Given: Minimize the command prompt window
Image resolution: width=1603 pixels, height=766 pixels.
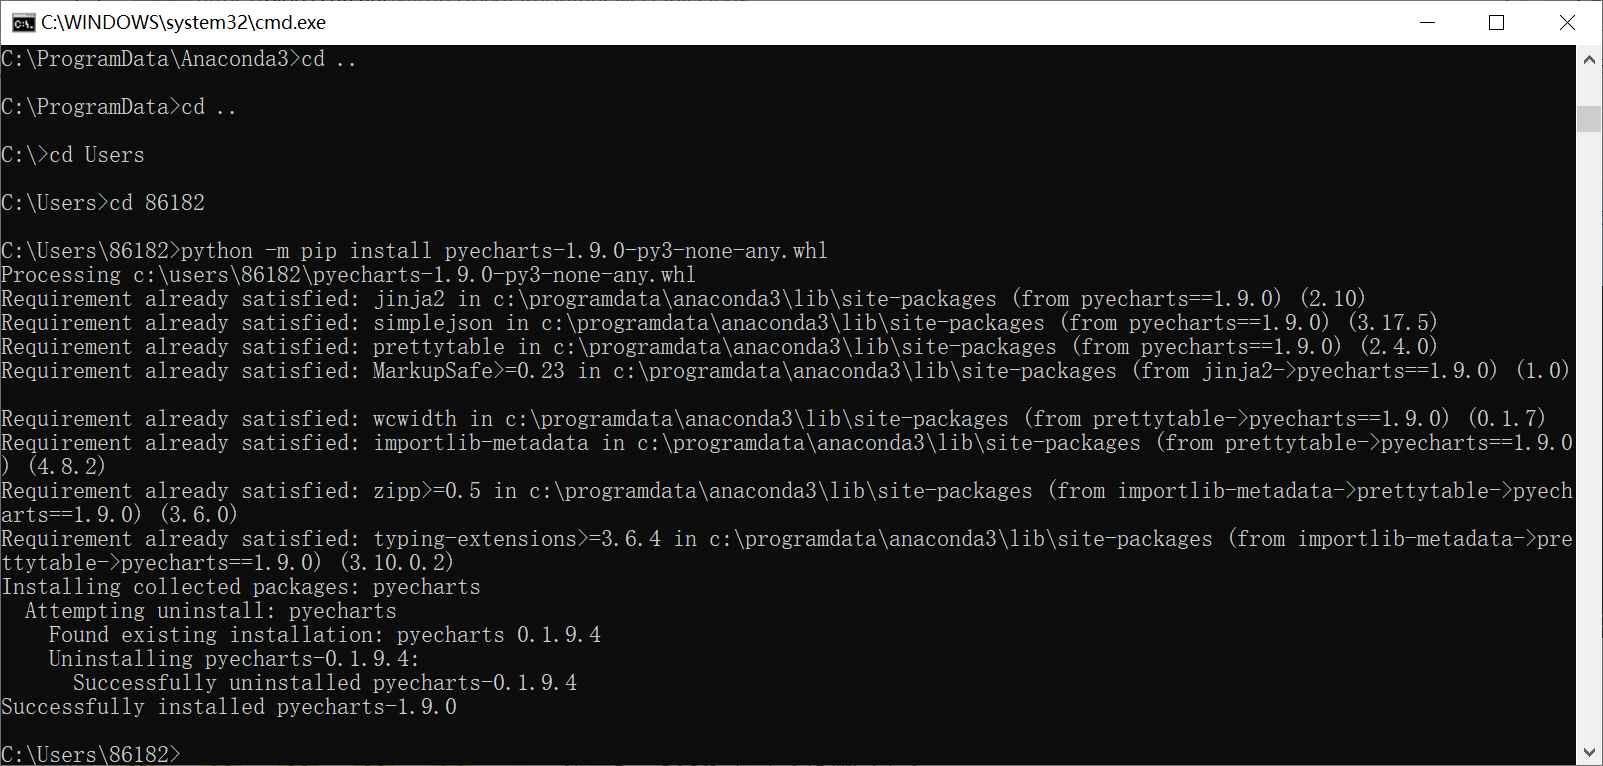Looking at the screenshot, I should [1427, 23].
